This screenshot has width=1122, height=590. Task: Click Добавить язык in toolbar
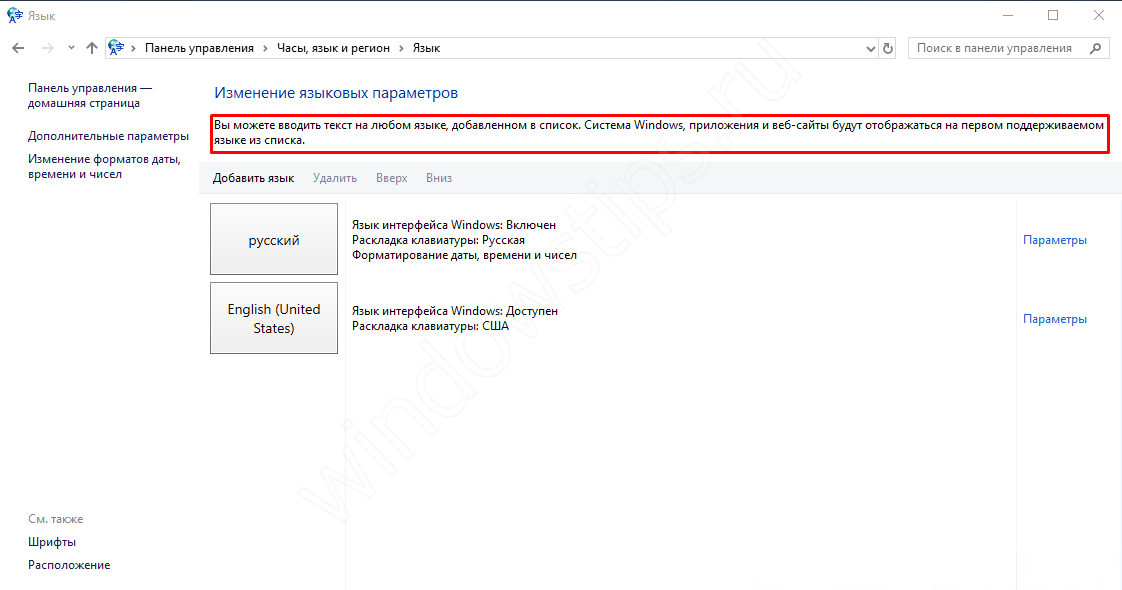253,178
